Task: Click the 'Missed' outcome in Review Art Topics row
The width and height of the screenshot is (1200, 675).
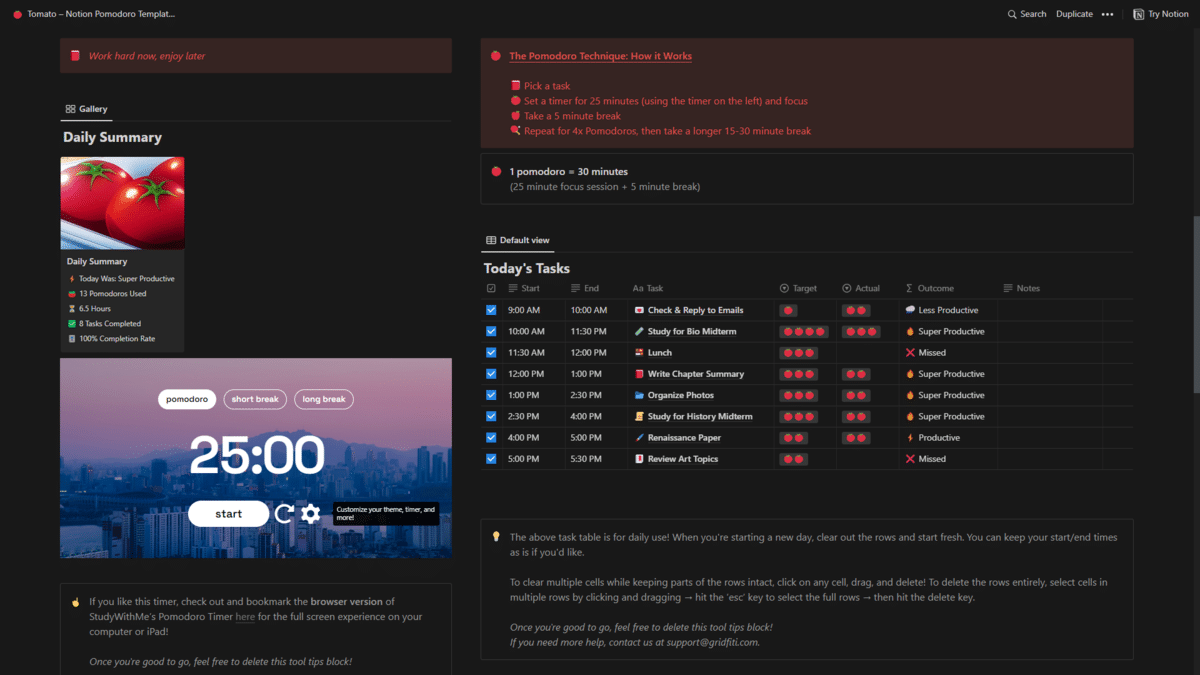Action: coord(948,459)
